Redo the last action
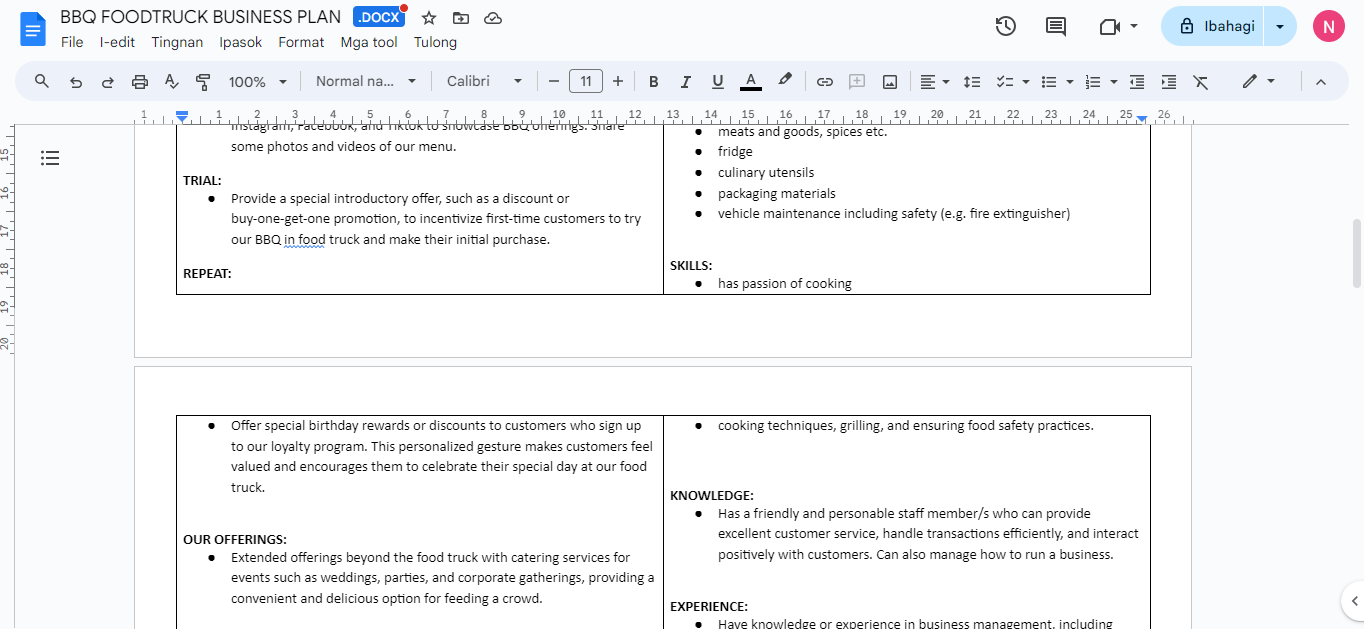Image resolution: width=1364 pixels, height=629 pixels. (108, 82)
